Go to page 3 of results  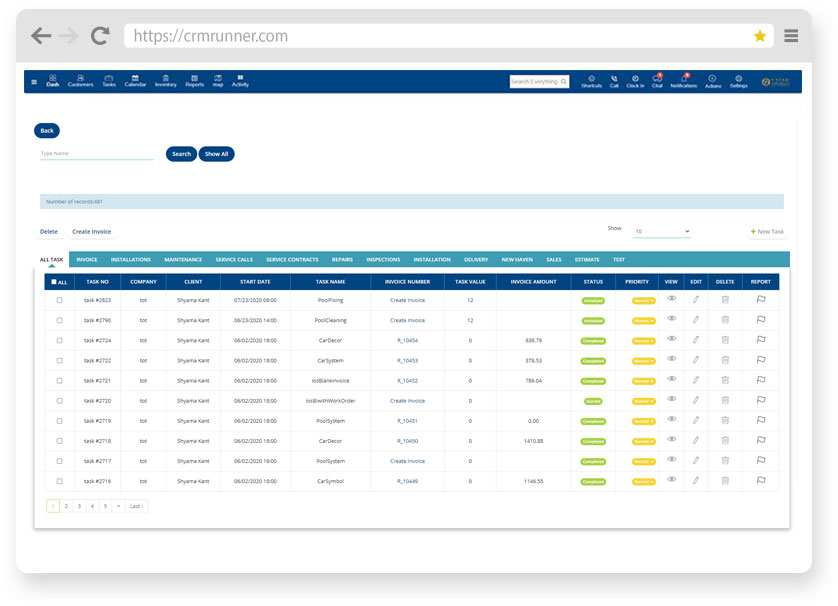click(78, 506)
